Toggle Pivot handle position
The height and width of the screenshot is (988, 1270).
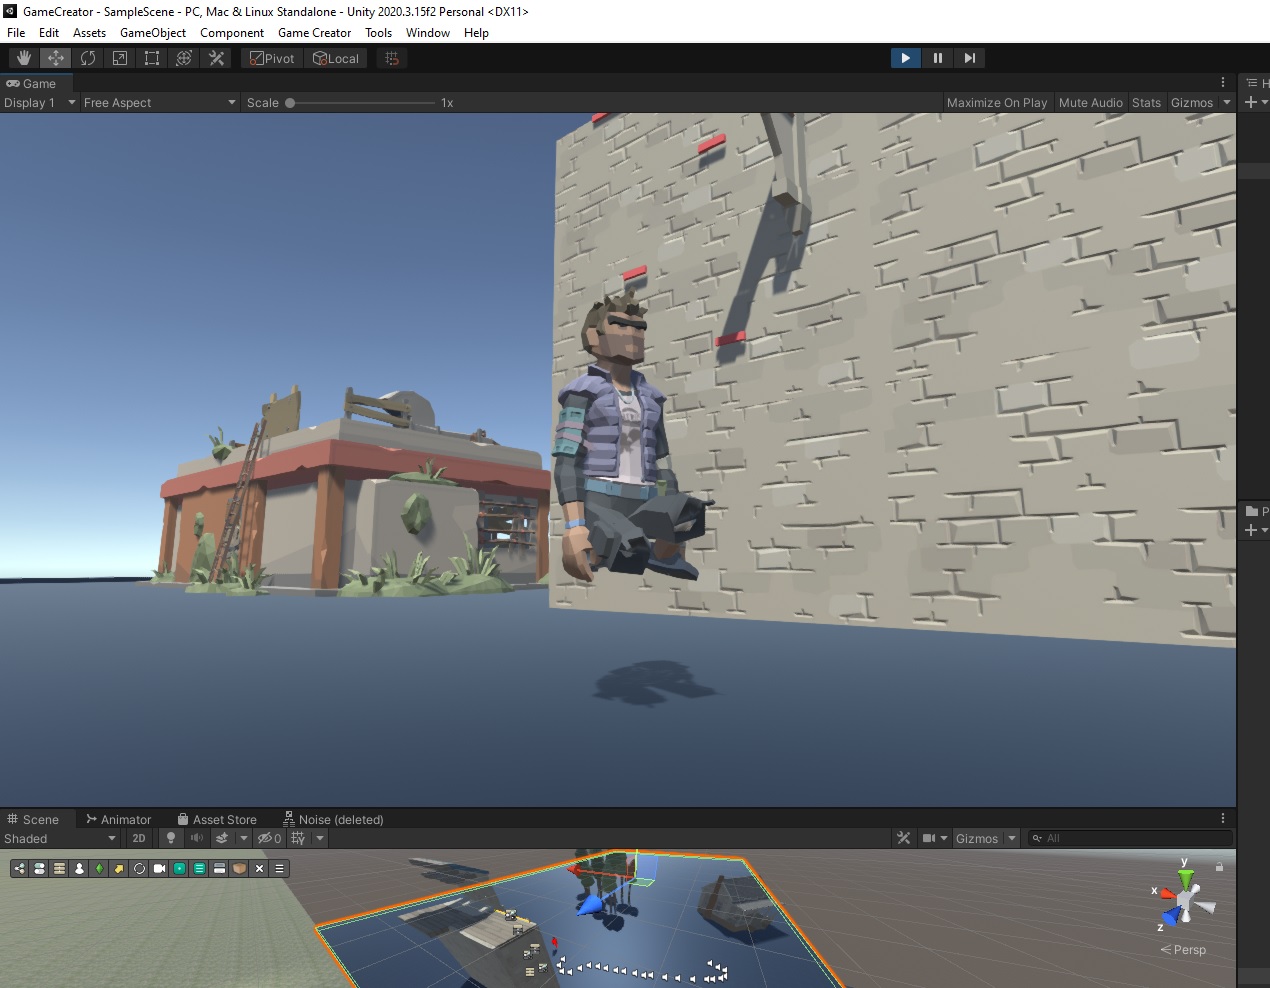point(272,58)
